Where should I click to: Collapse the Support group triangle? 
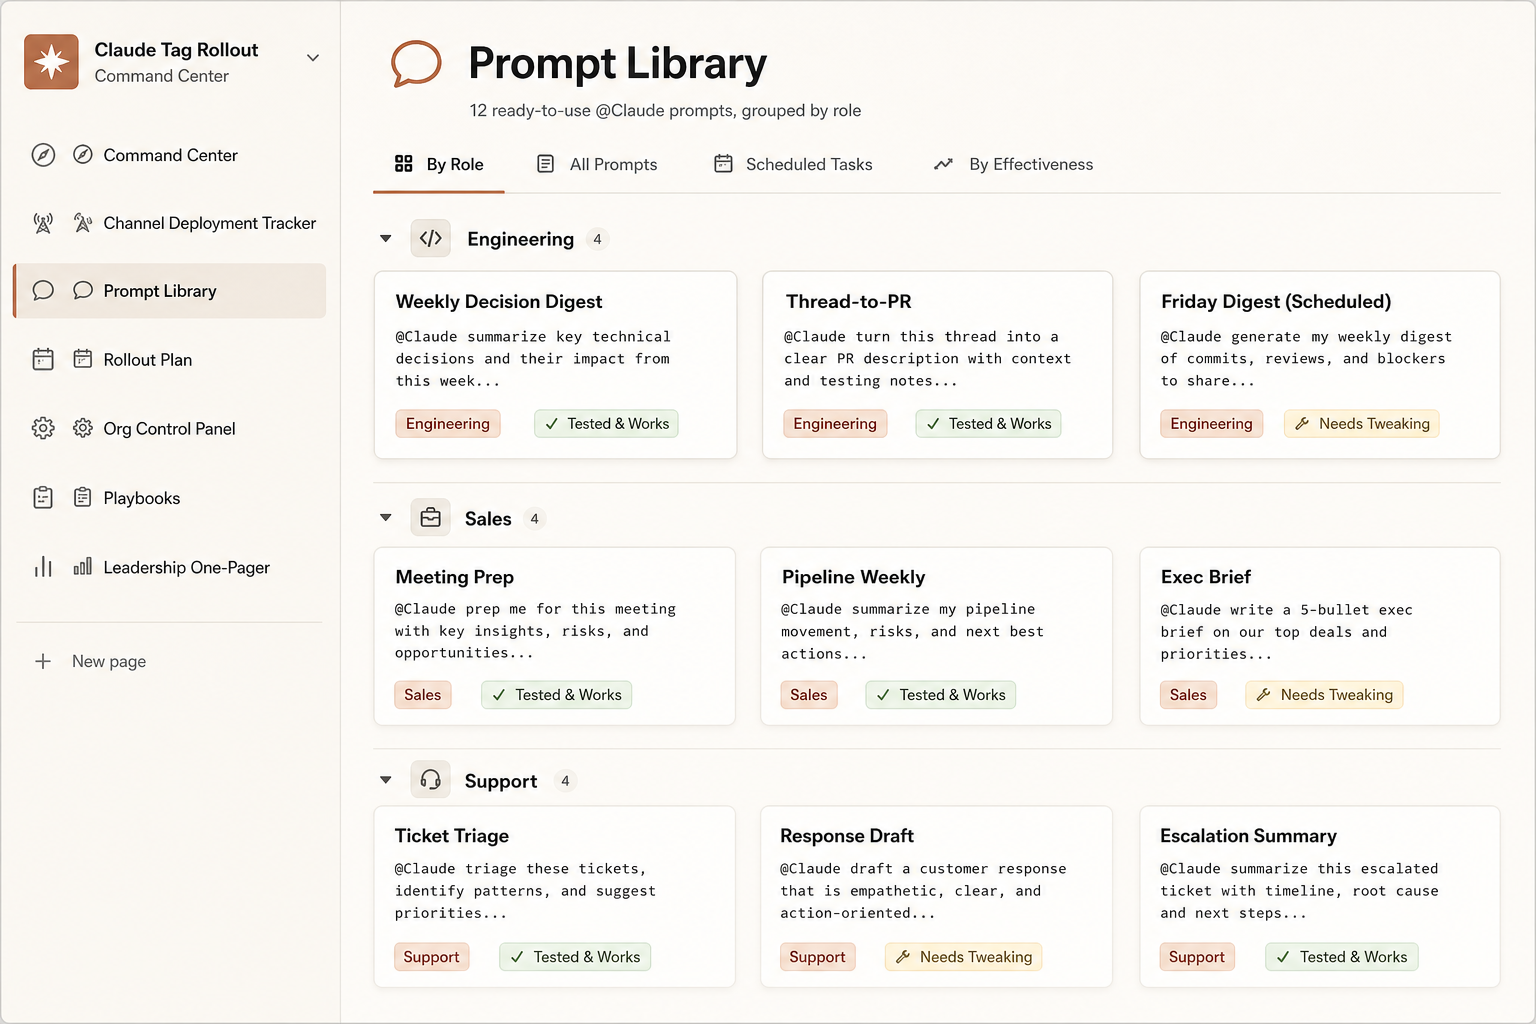tap(386, 780)
